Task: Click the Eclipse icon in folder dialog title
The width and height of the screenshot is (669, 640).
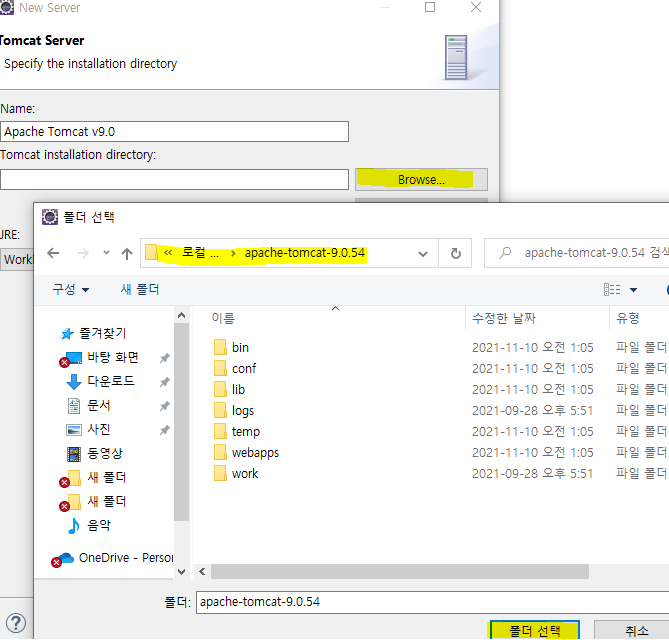Action: click(49, 217)
